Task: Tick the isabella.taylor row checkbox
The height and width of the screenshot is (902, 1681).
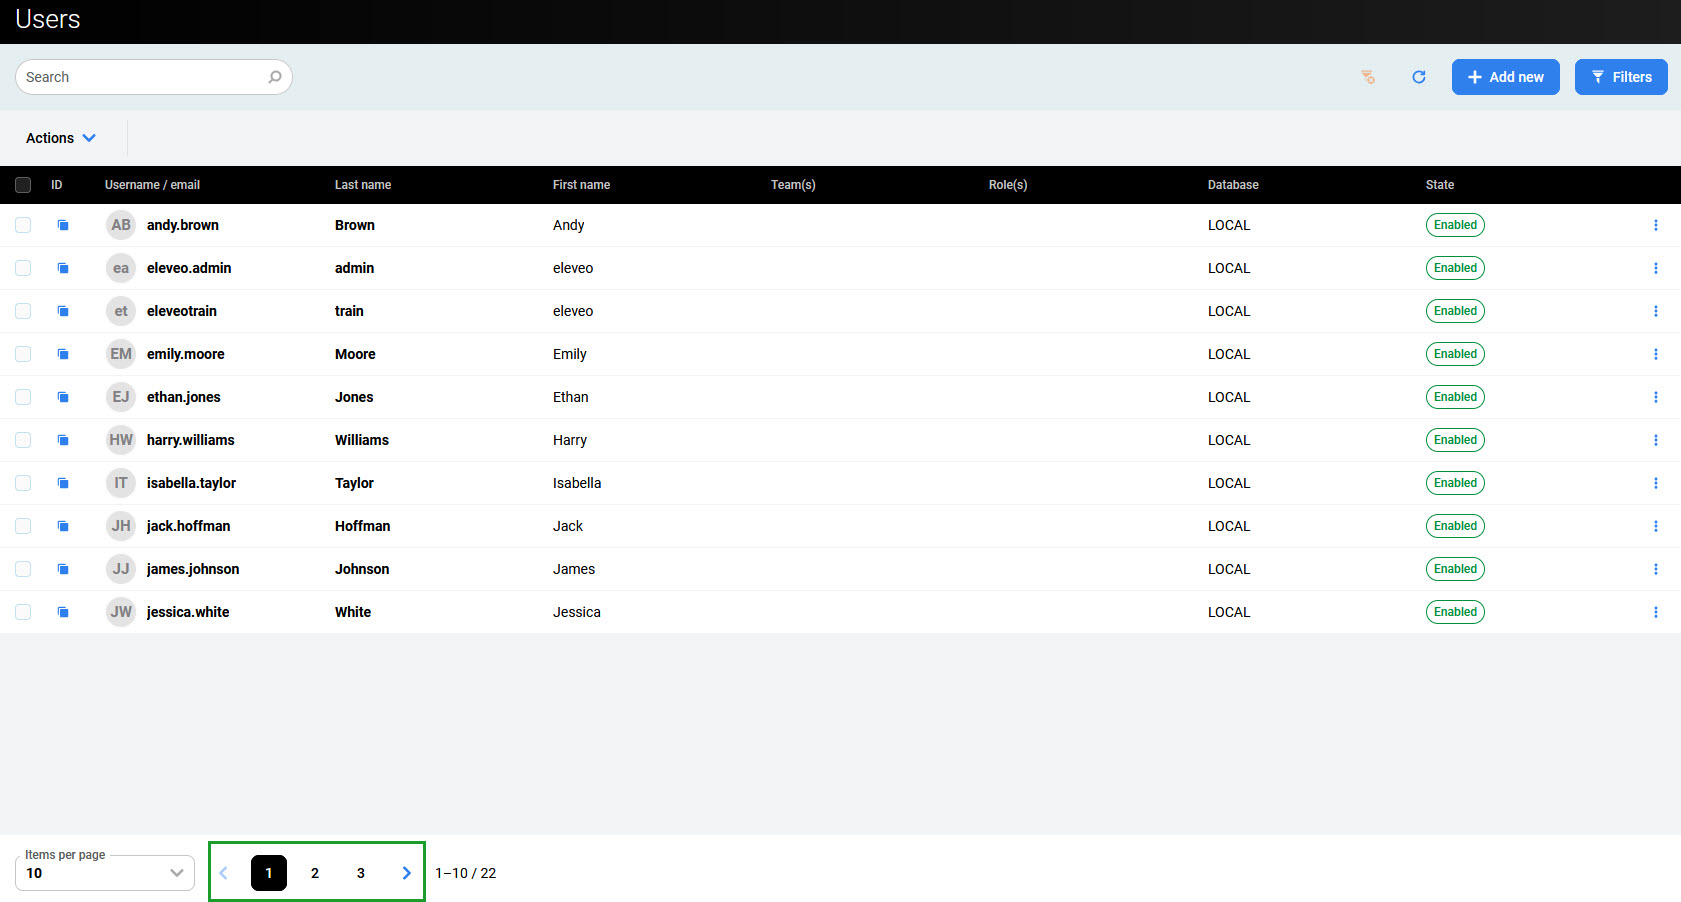Action: (x=23, y=483)
